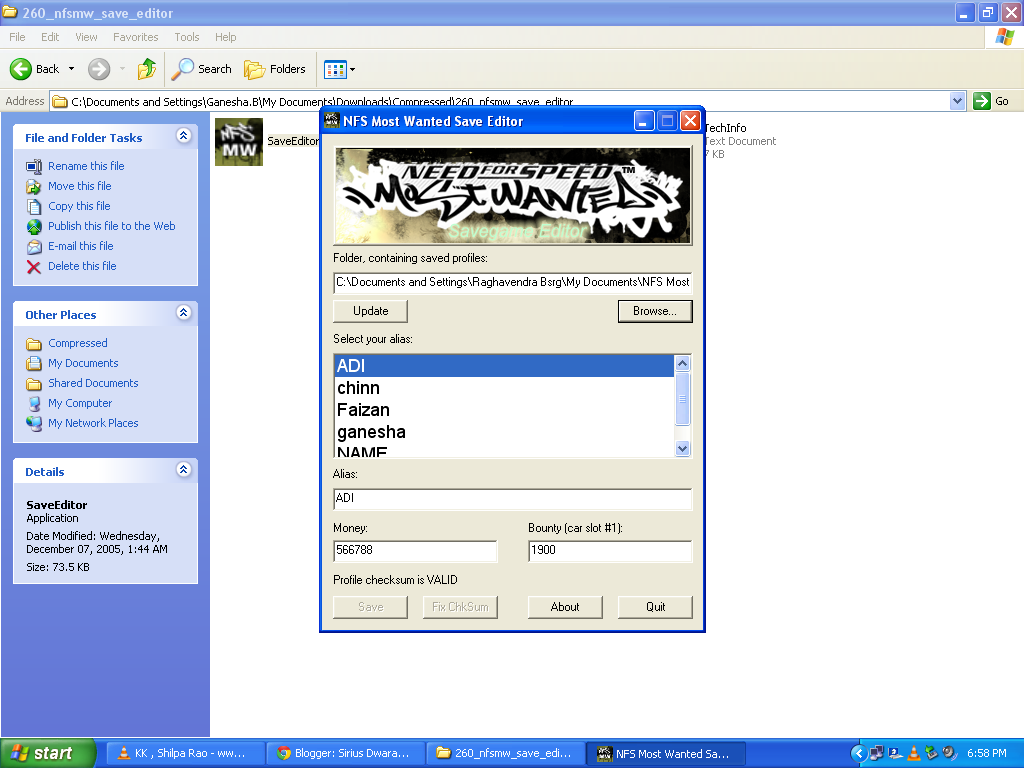1024x768 pixels.
Task: Click the E-mail envelope icon
Action: [34, 247]
